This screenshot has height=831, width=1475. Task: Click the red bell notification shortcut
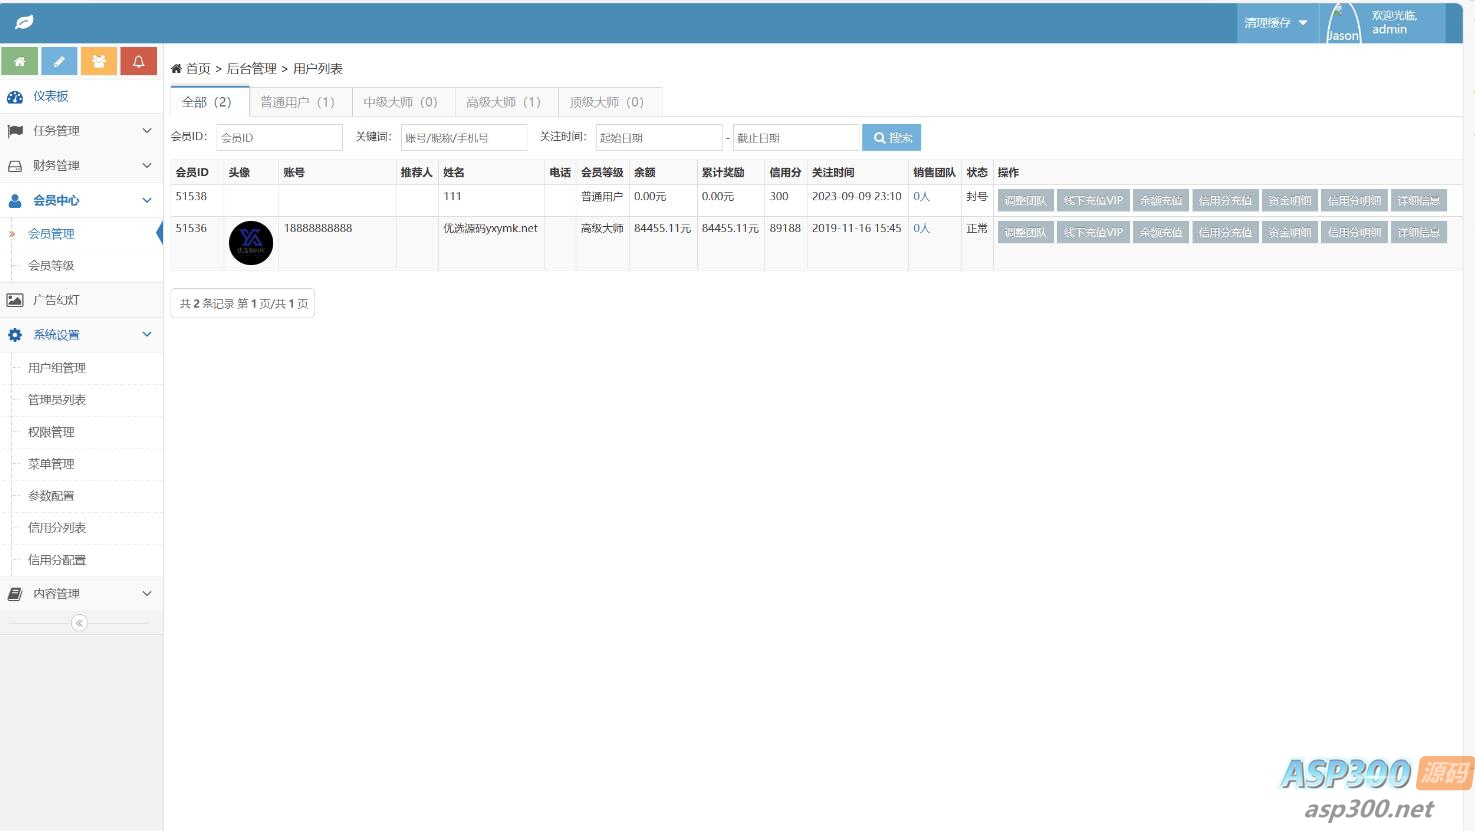139,61
